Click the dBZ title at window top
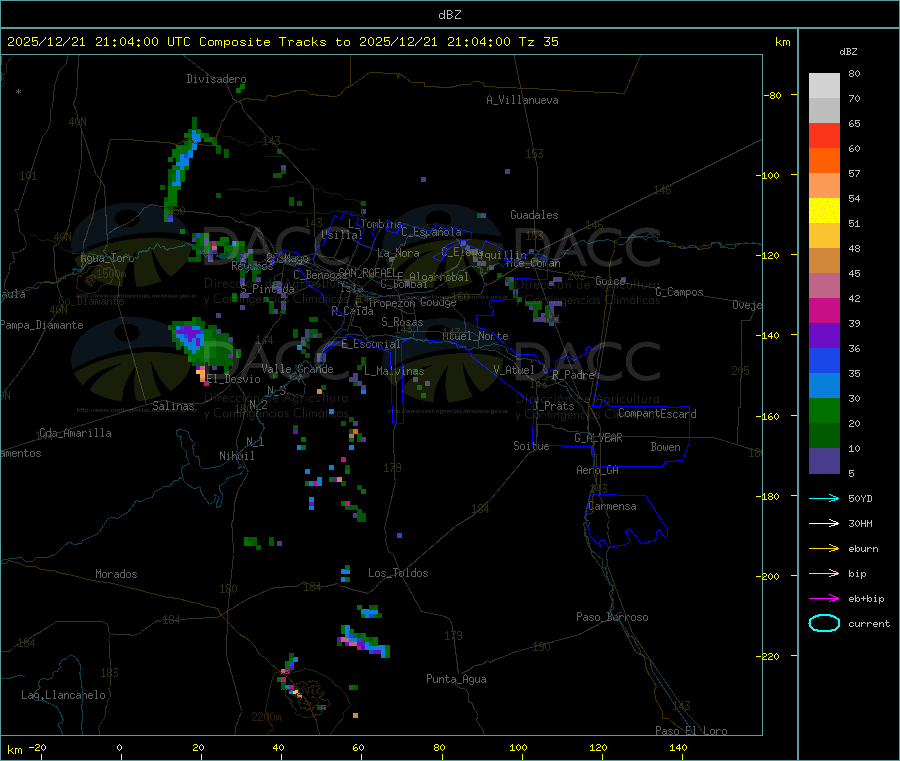 449,14
